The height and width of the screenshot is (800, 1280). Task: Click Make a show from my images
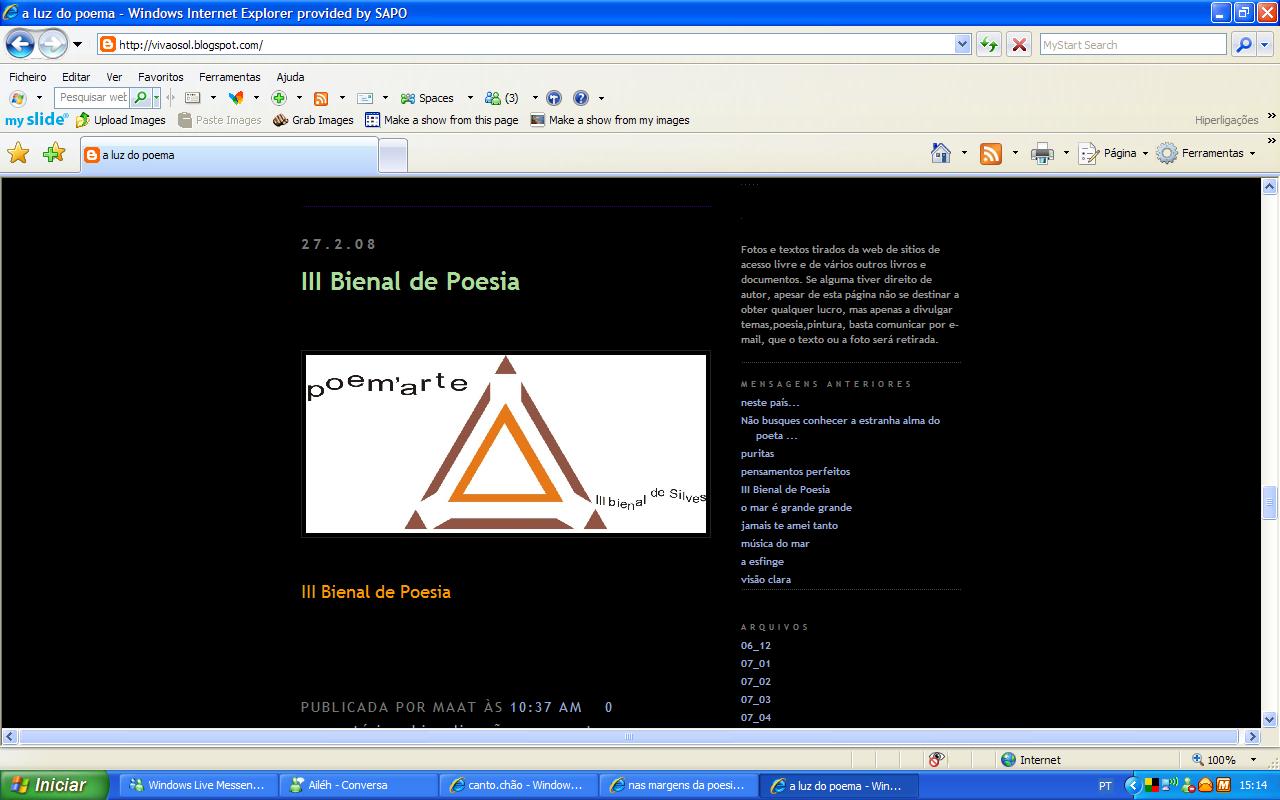610,120
